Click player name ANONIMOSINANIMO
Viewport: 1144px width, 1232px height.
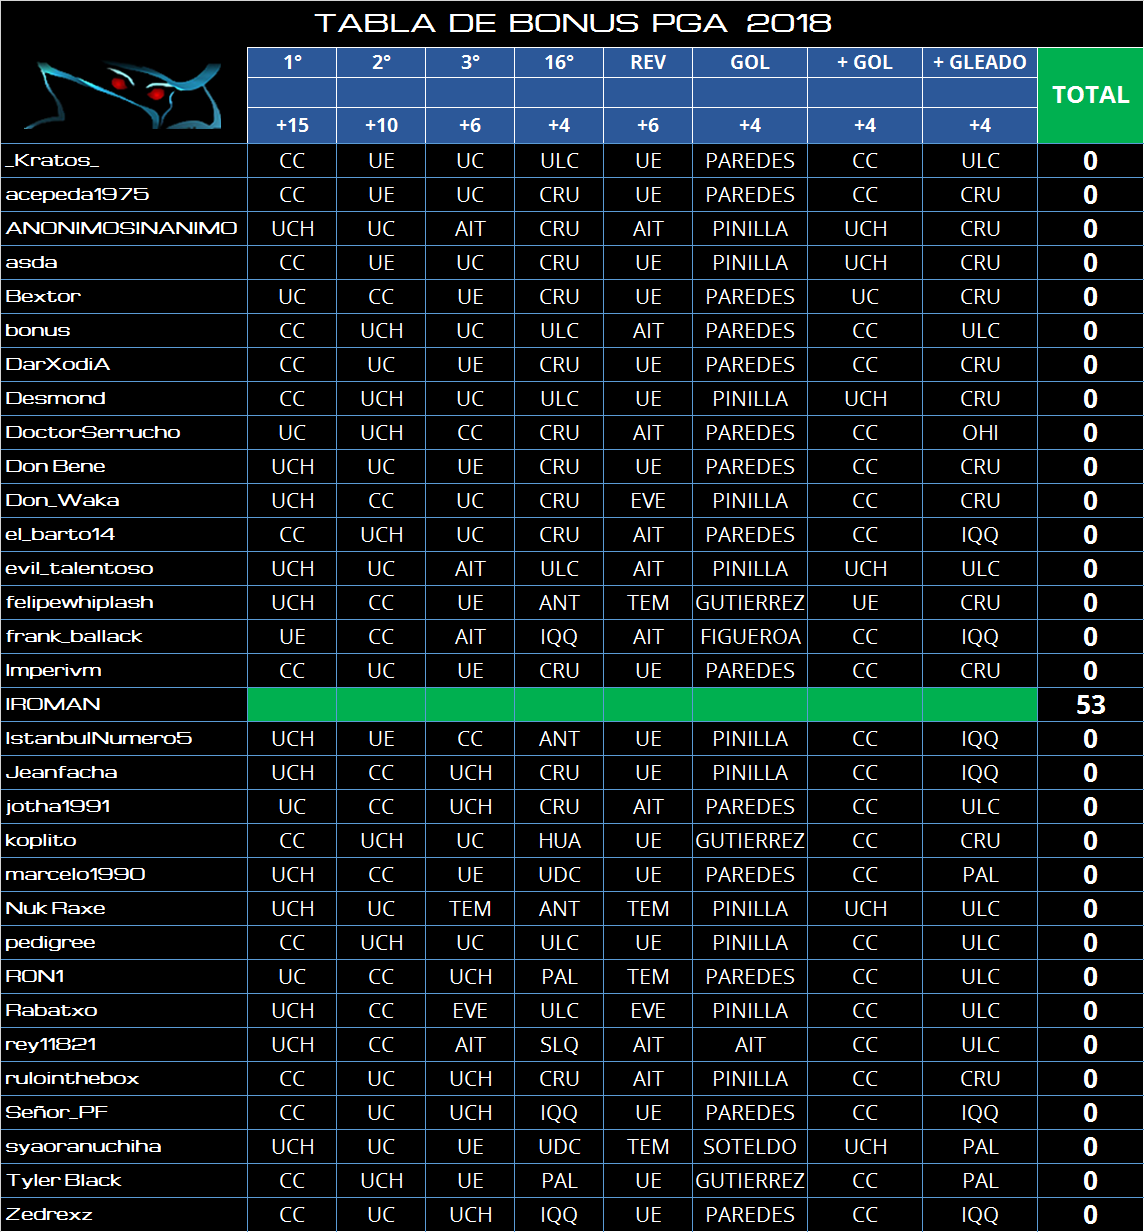click(x=121, y=229)
